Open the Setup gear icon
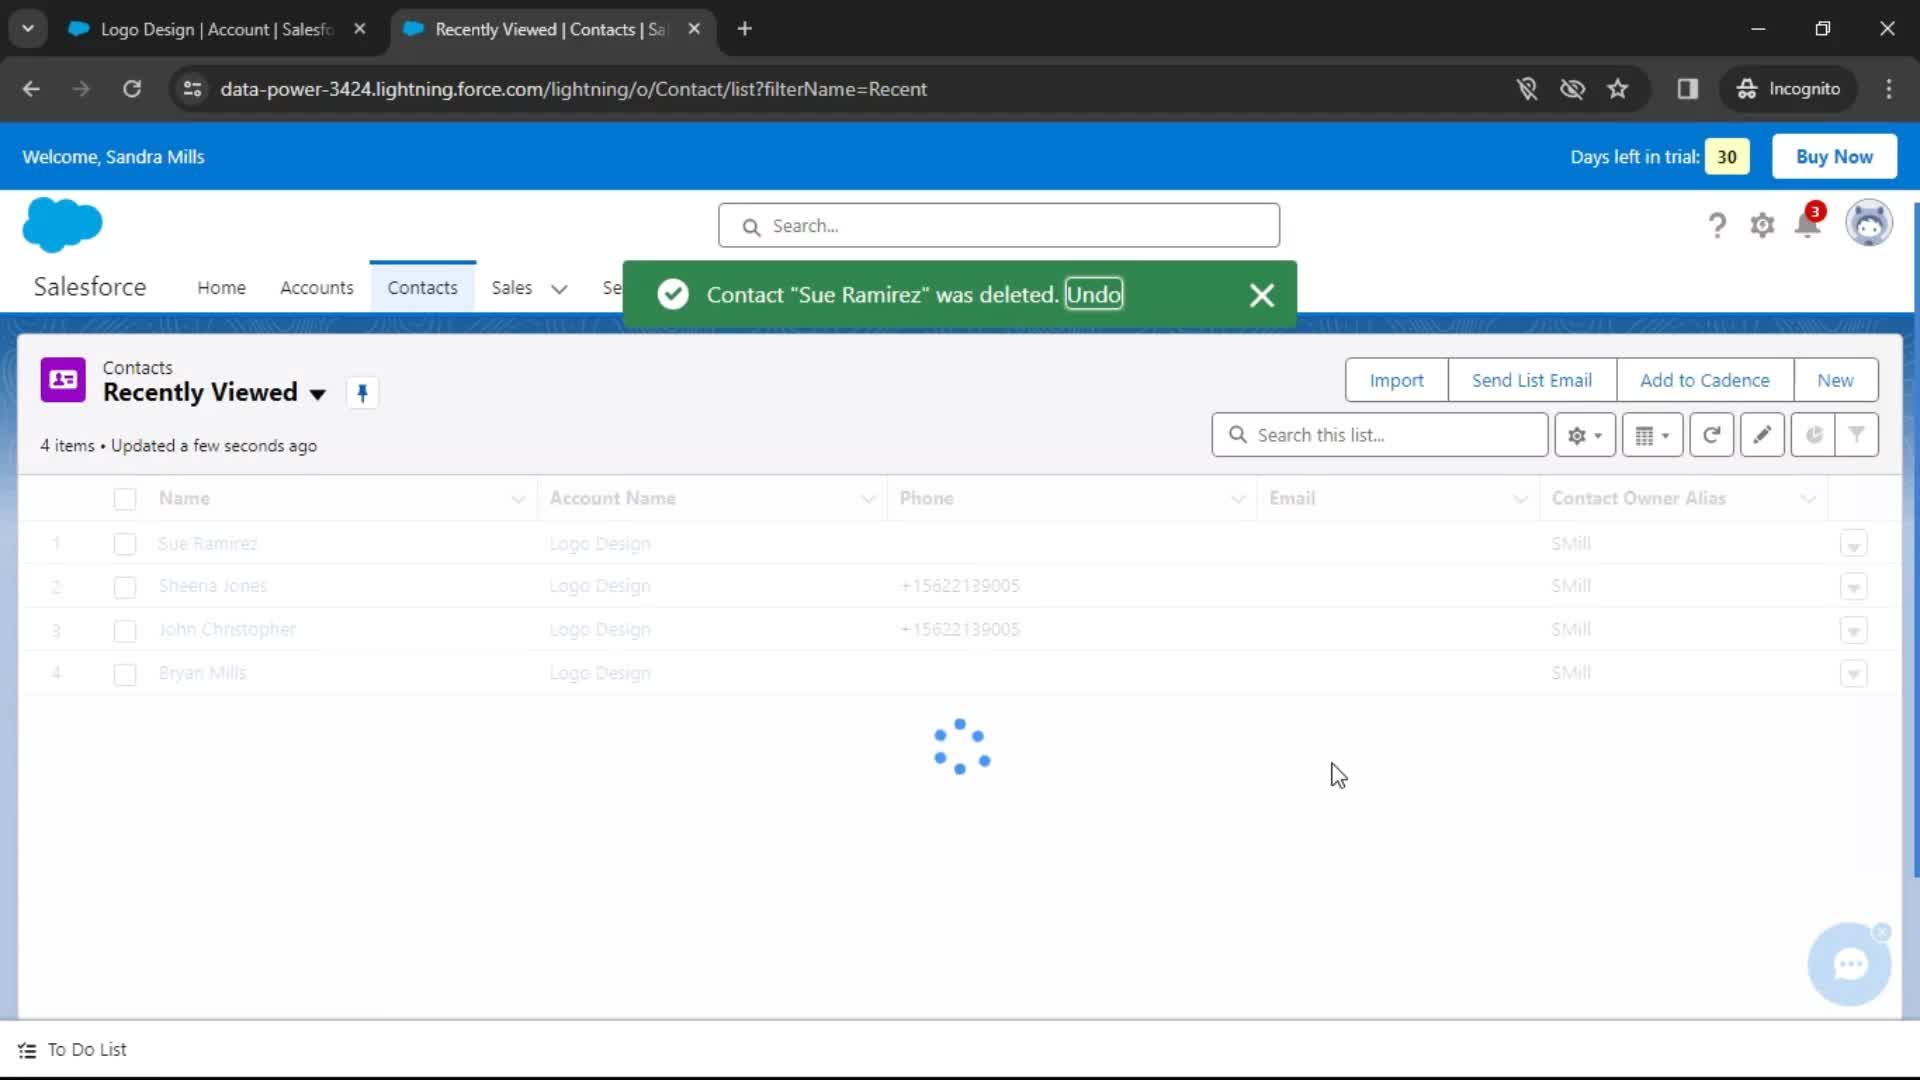The image size is (1920, 1080). pyautogui.click(x=1762, y=226)
